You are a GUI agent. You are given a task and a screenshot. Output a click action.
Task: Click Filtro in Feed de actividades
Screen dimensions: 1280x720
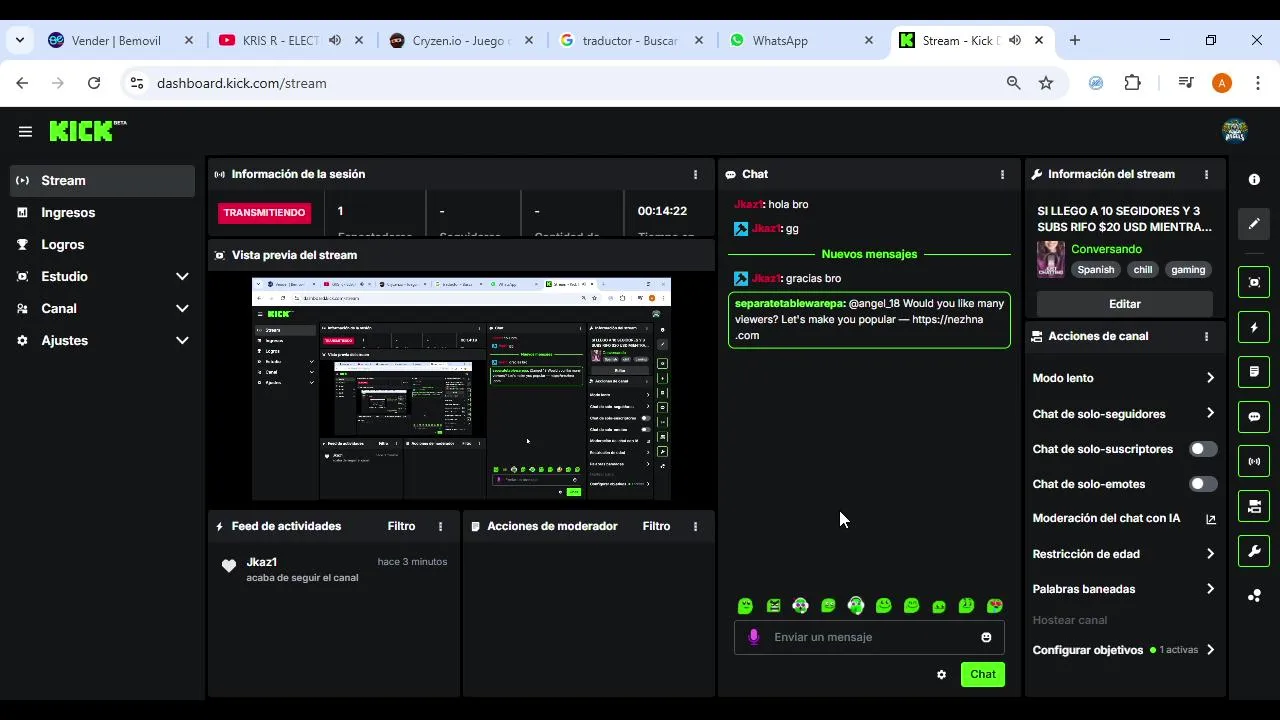[x=401, y=526]
